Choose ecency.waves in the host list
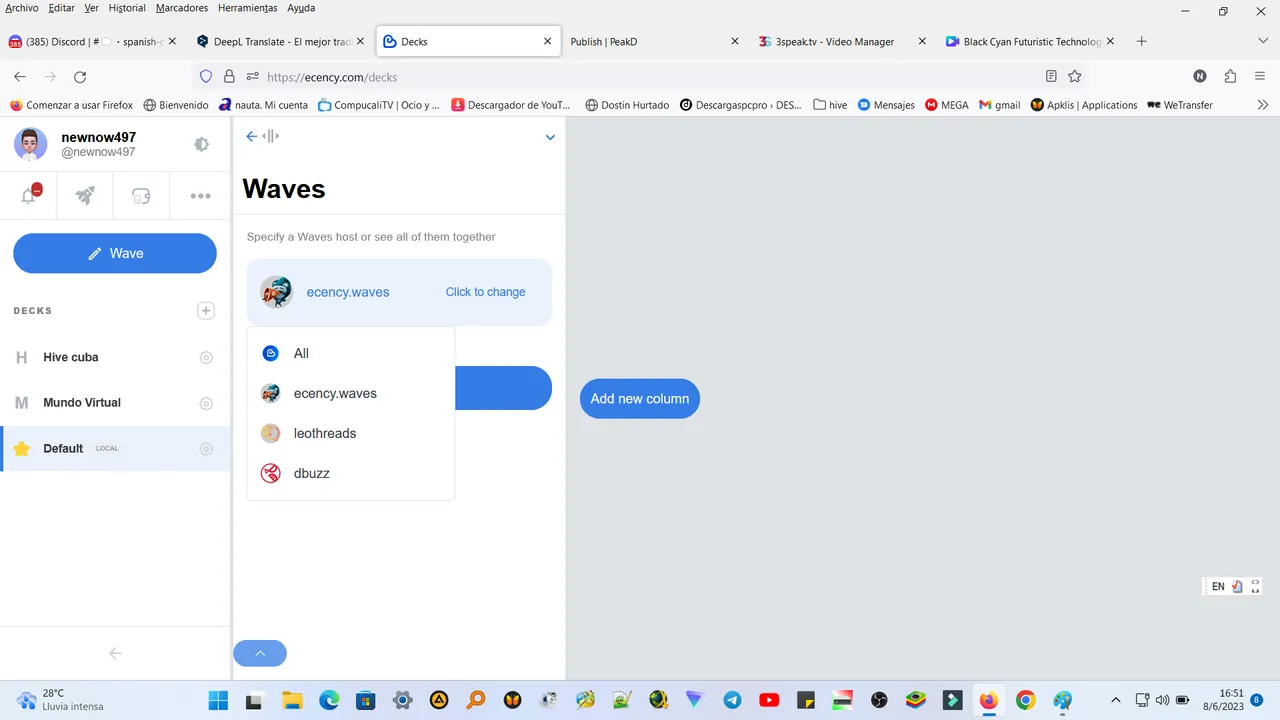The width and height of the screenshot is (1280, 720). coord(351,393)
